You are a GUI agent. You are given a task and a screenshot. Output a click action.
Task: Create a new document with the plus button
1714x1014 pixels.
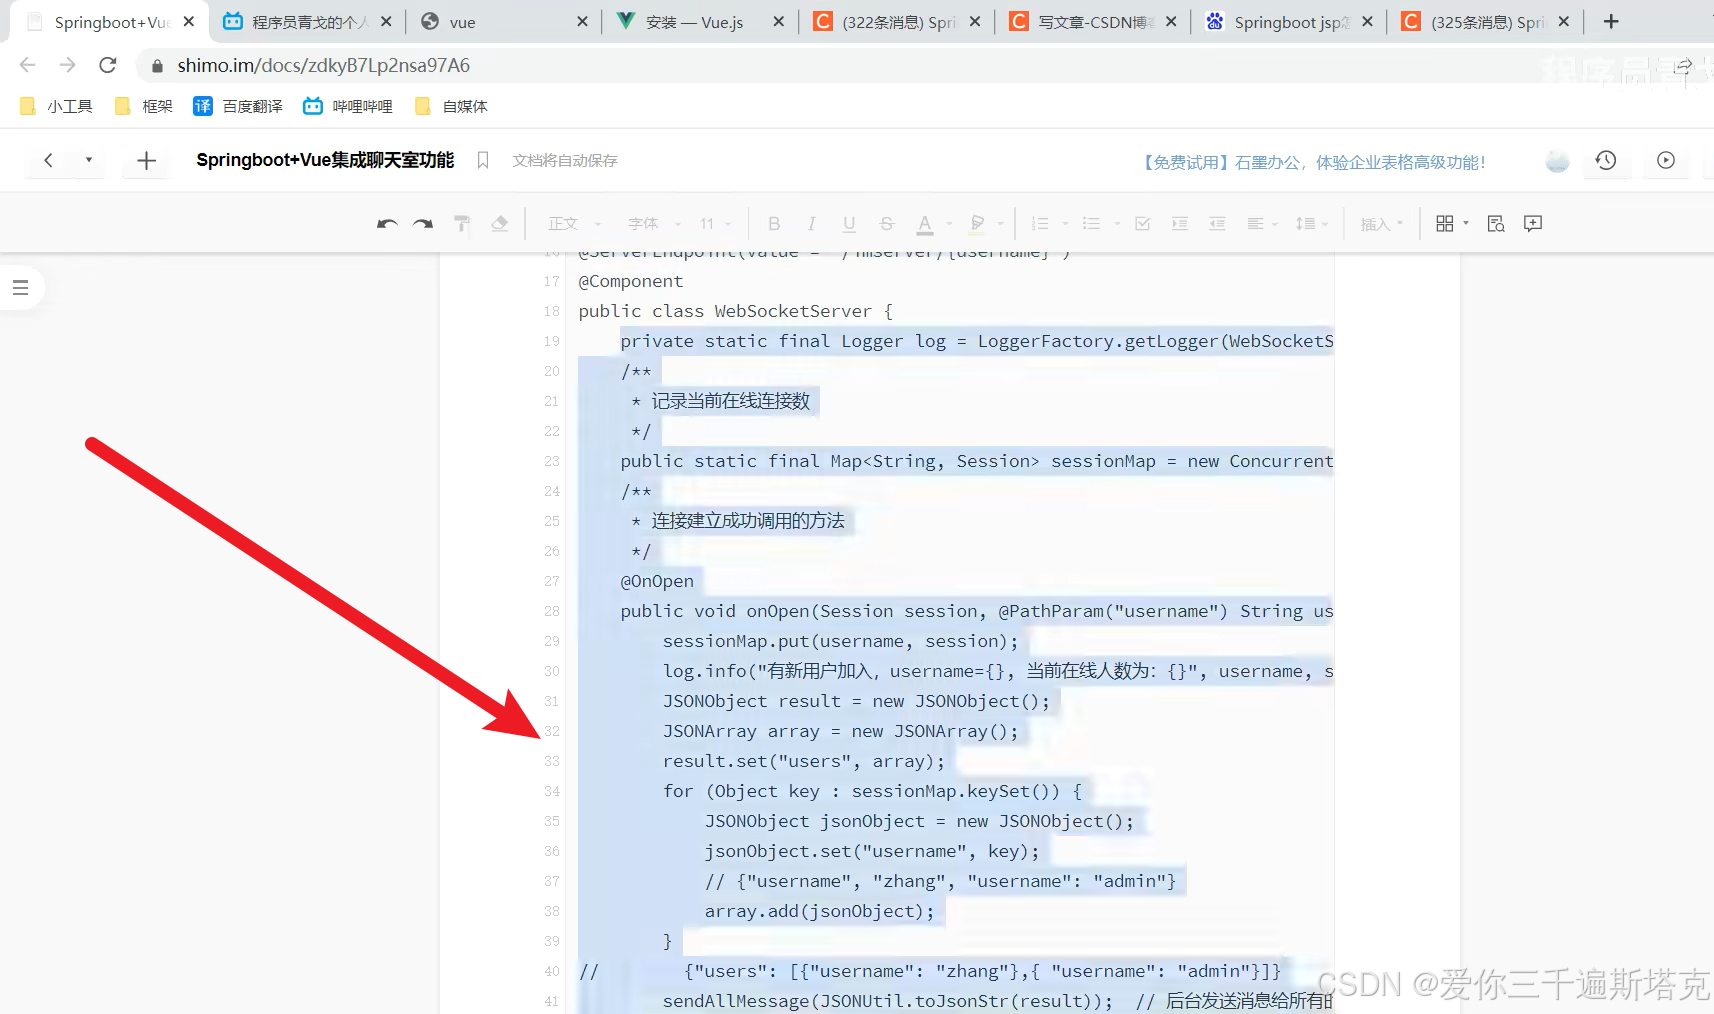pos(146,160)
